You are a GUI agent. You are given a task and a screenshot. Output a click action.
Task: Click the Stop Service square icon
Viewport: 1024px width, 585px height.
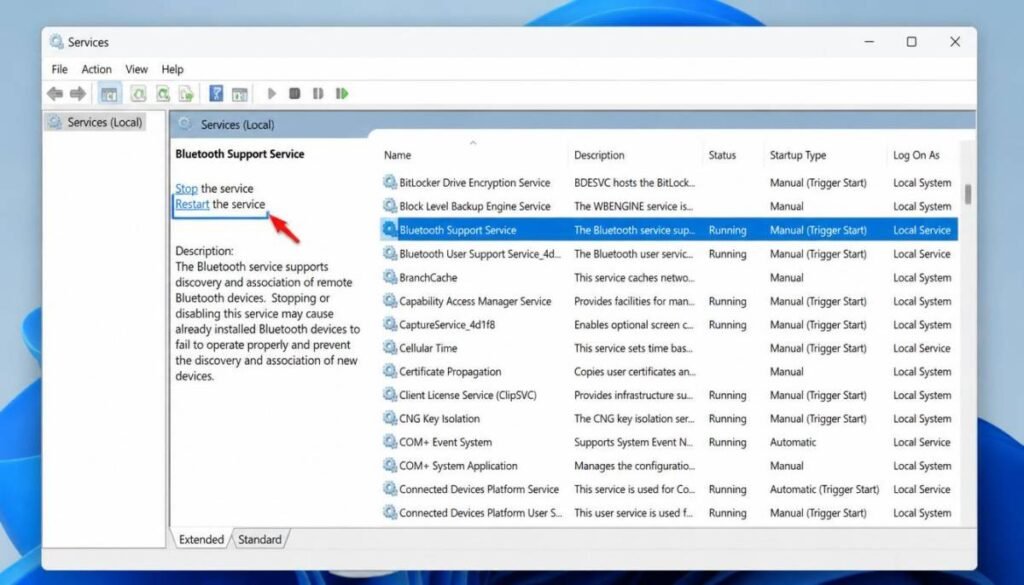coord(295,94)
